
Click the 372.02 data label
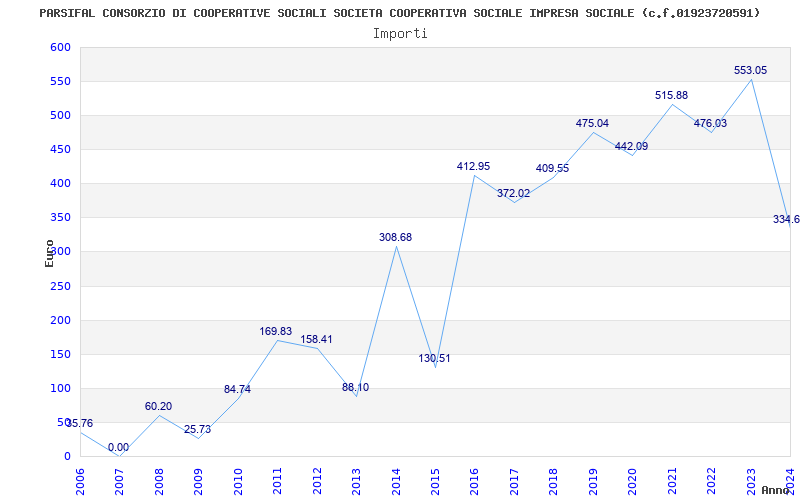(513, 194)
